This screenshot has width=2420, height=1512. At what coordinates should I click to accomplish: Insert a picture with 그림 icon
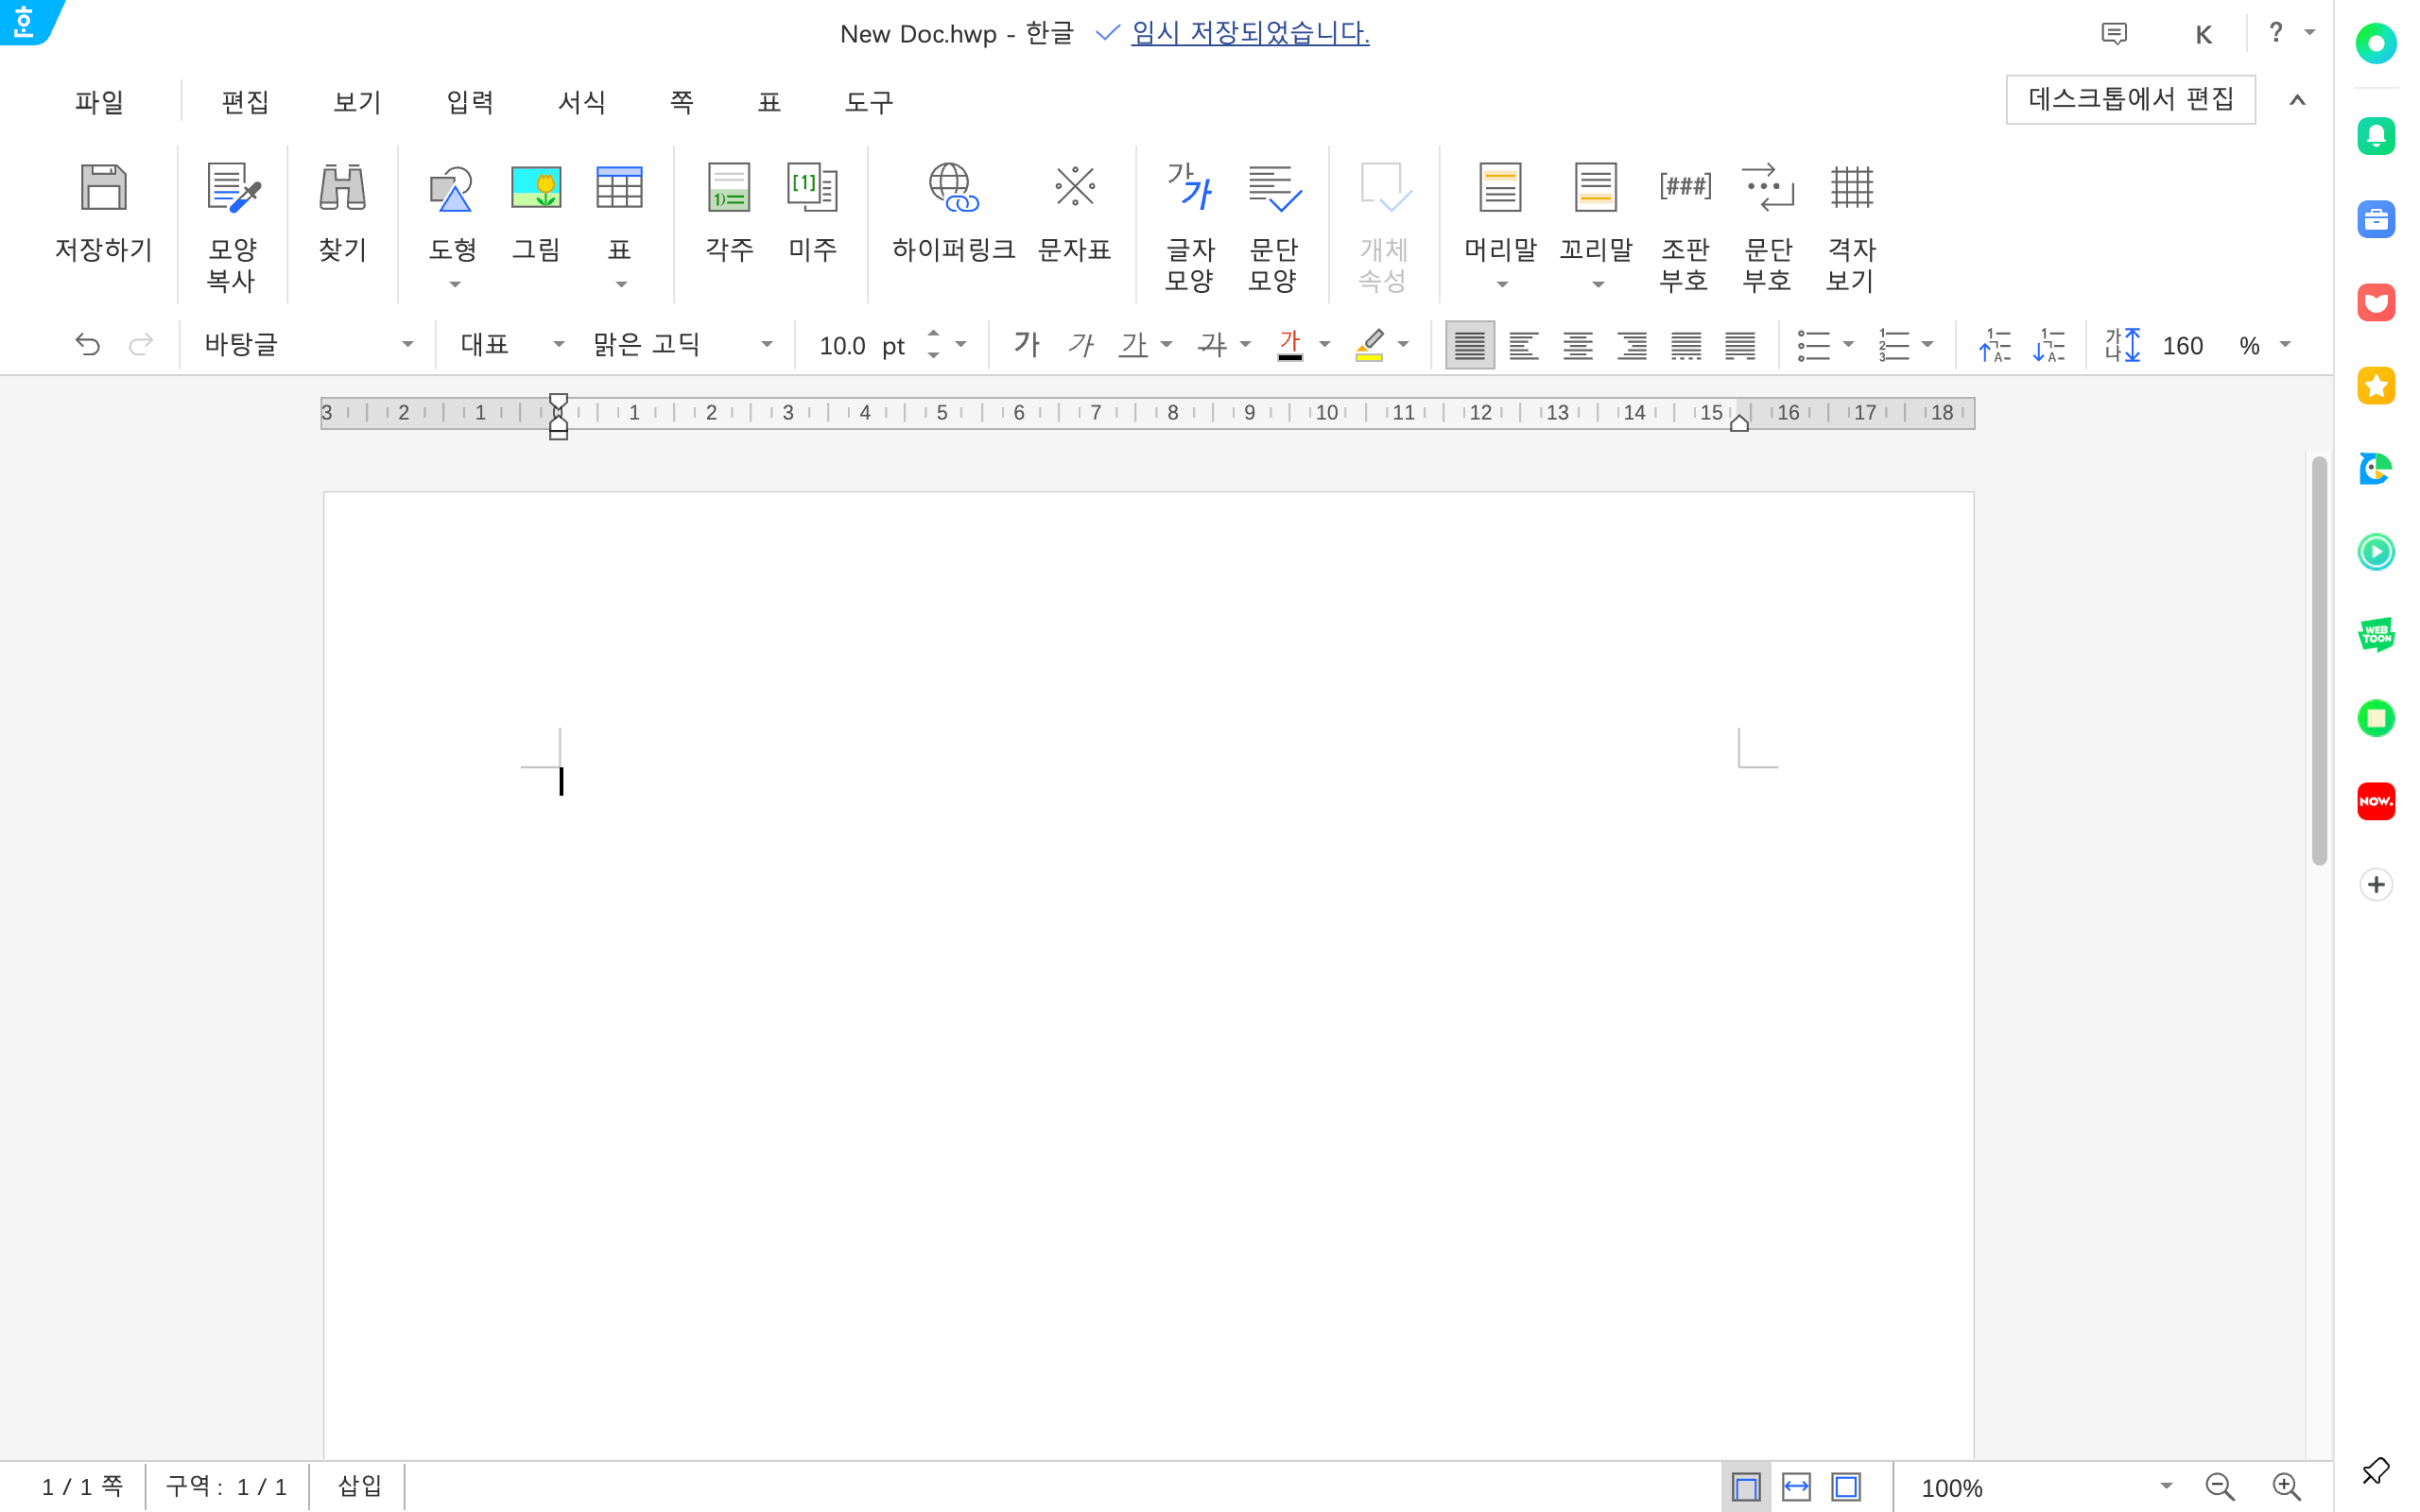click(x=536, y=189)
